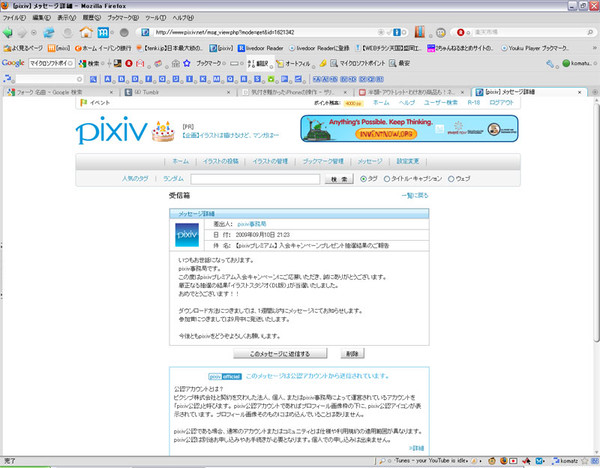
Task: Click the search magnifier in search box
Action: 590,33
